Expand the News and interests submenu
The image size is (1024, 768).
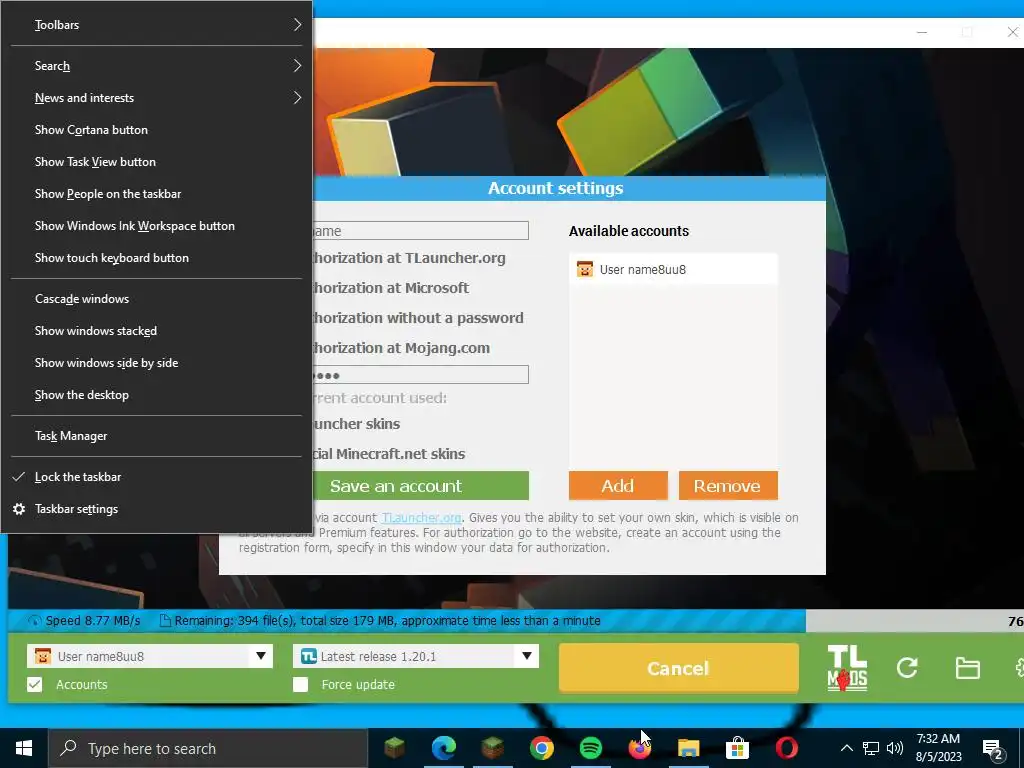pos(157,98)
